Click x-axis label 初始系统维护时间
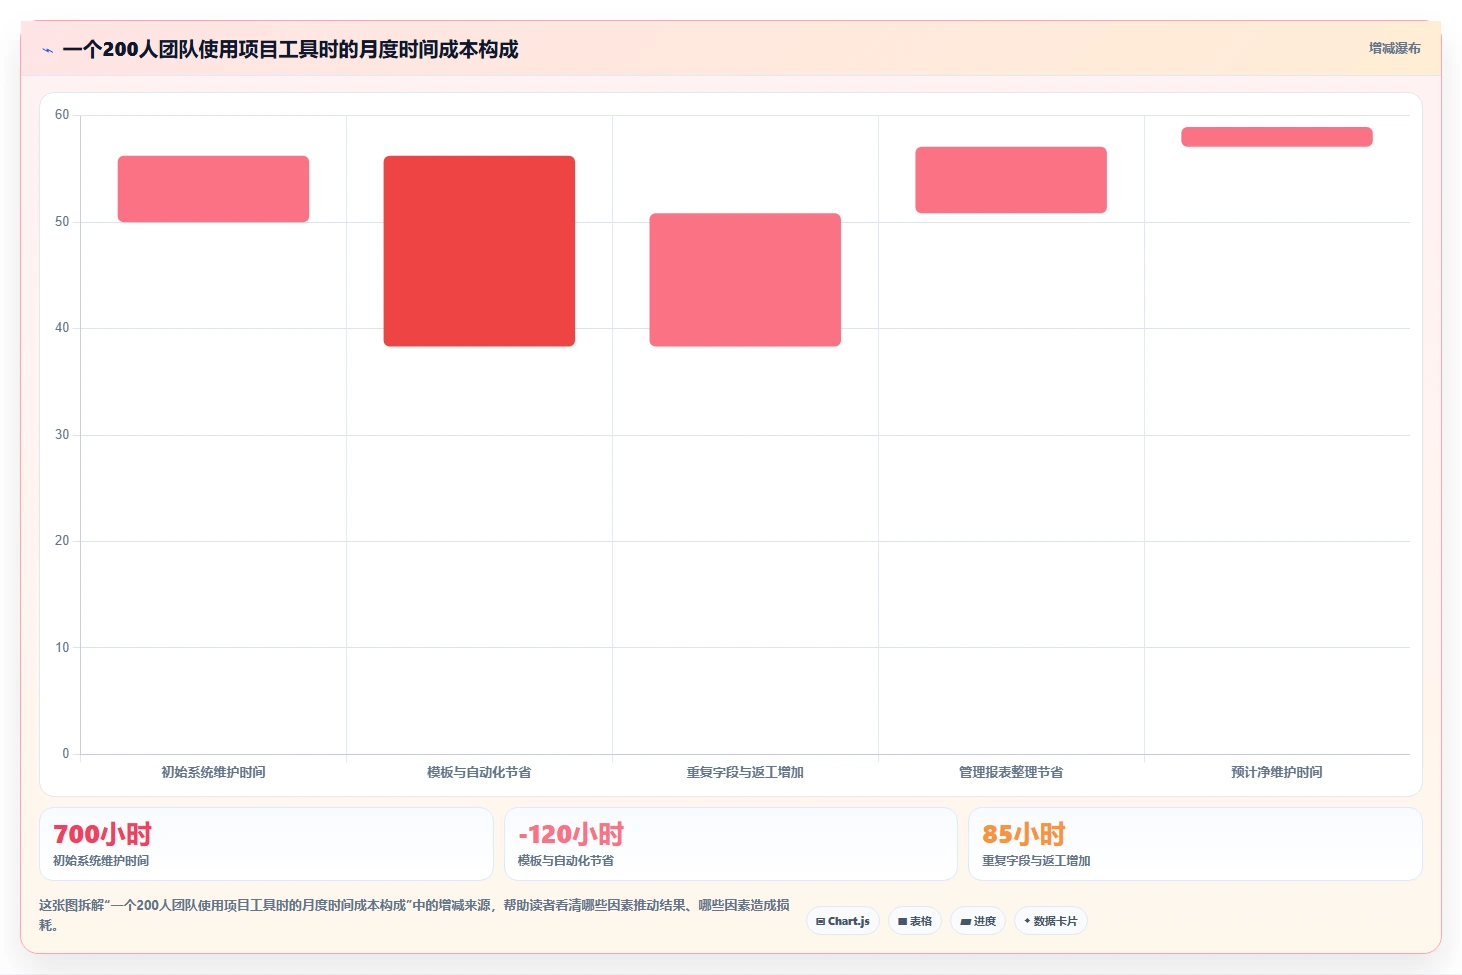This screenshot has height=975, width=1462. (213, 772)
